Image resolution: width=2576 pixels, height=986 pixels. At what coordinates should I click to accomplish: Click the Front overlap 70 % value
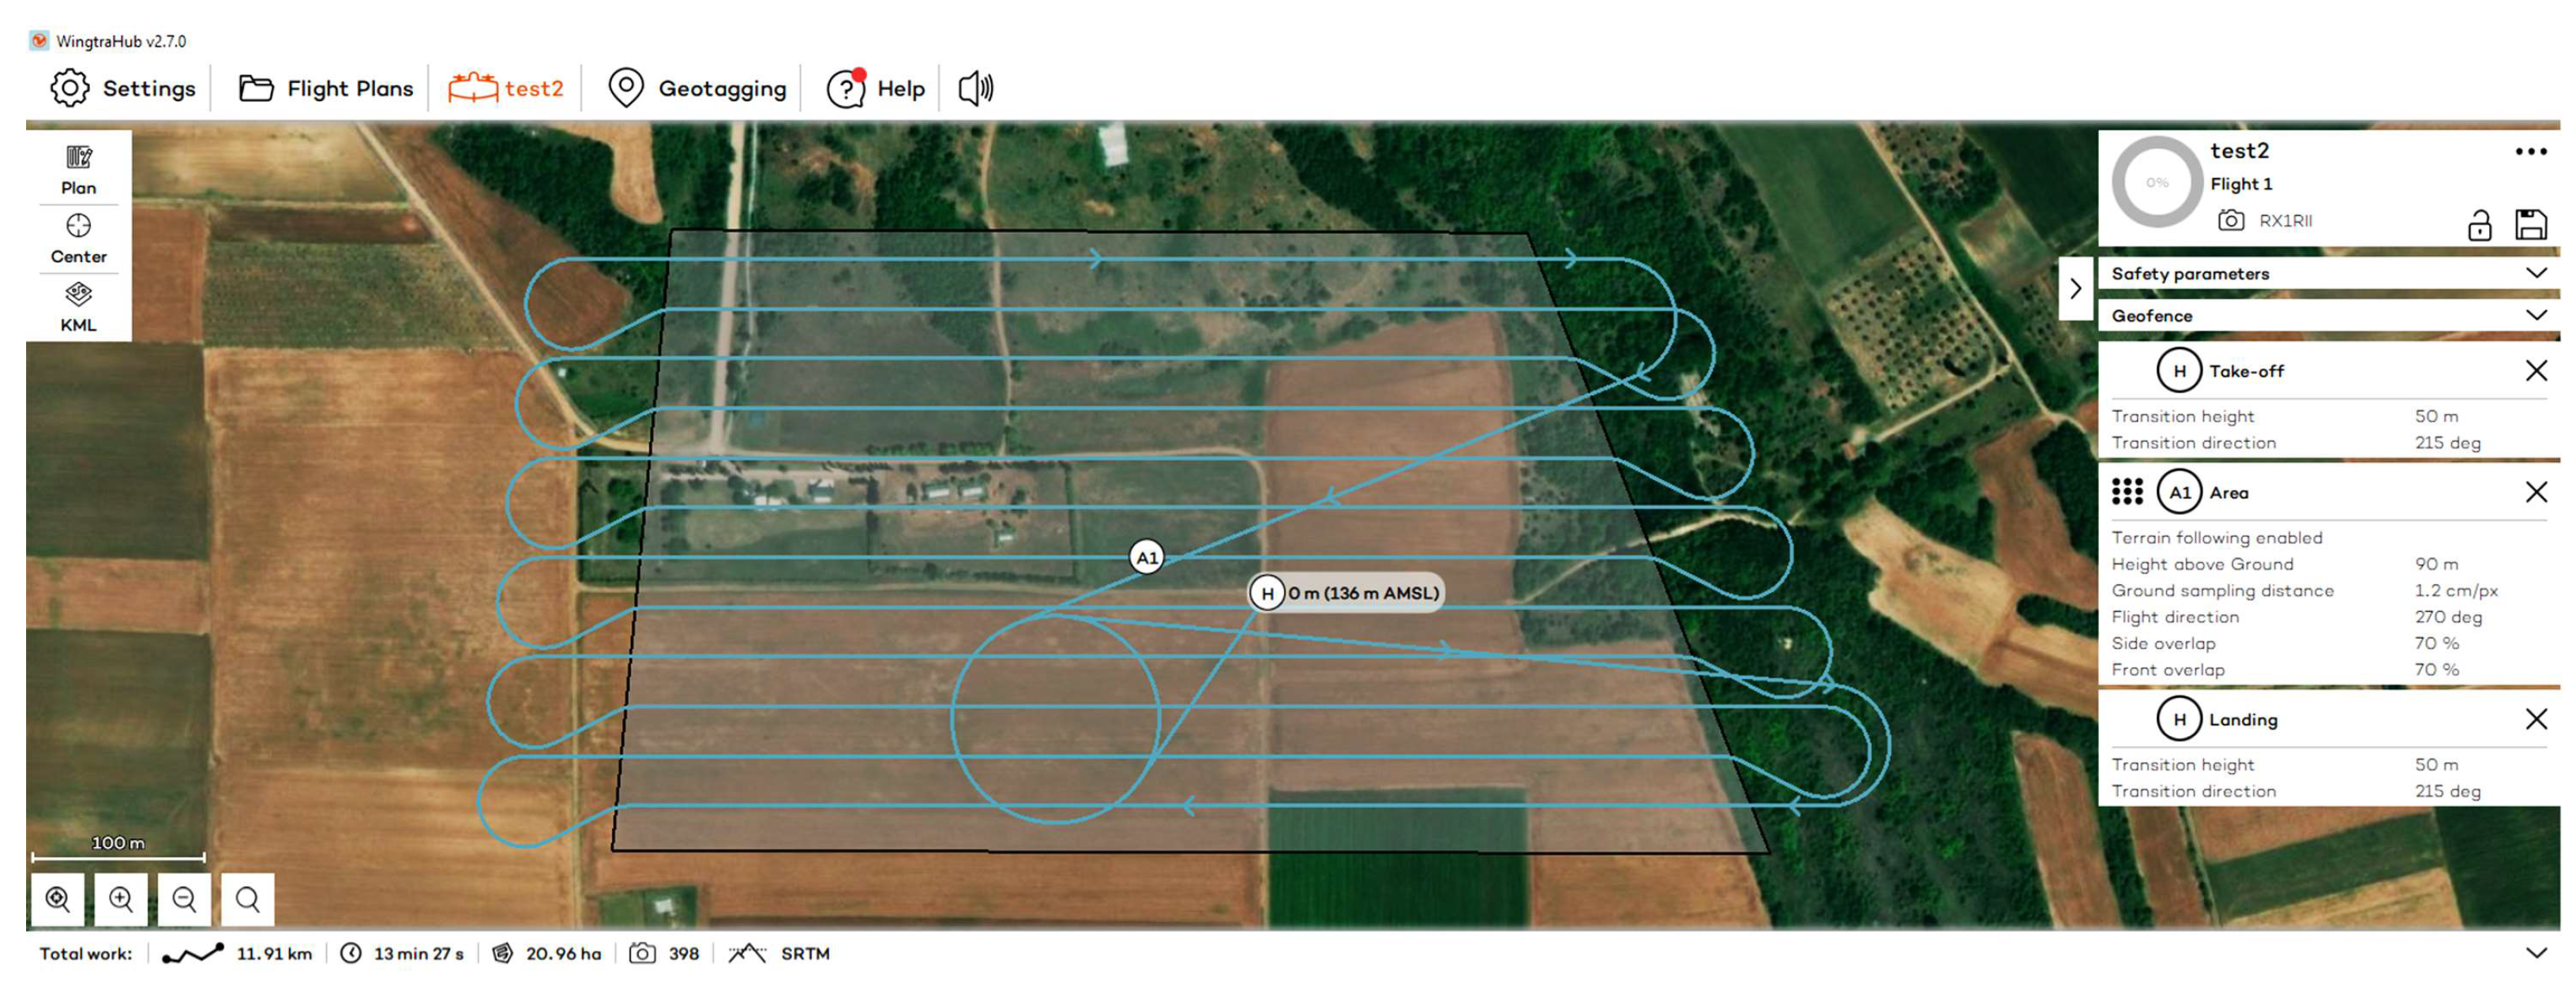pyautogui.click(x=2436, y=669)
